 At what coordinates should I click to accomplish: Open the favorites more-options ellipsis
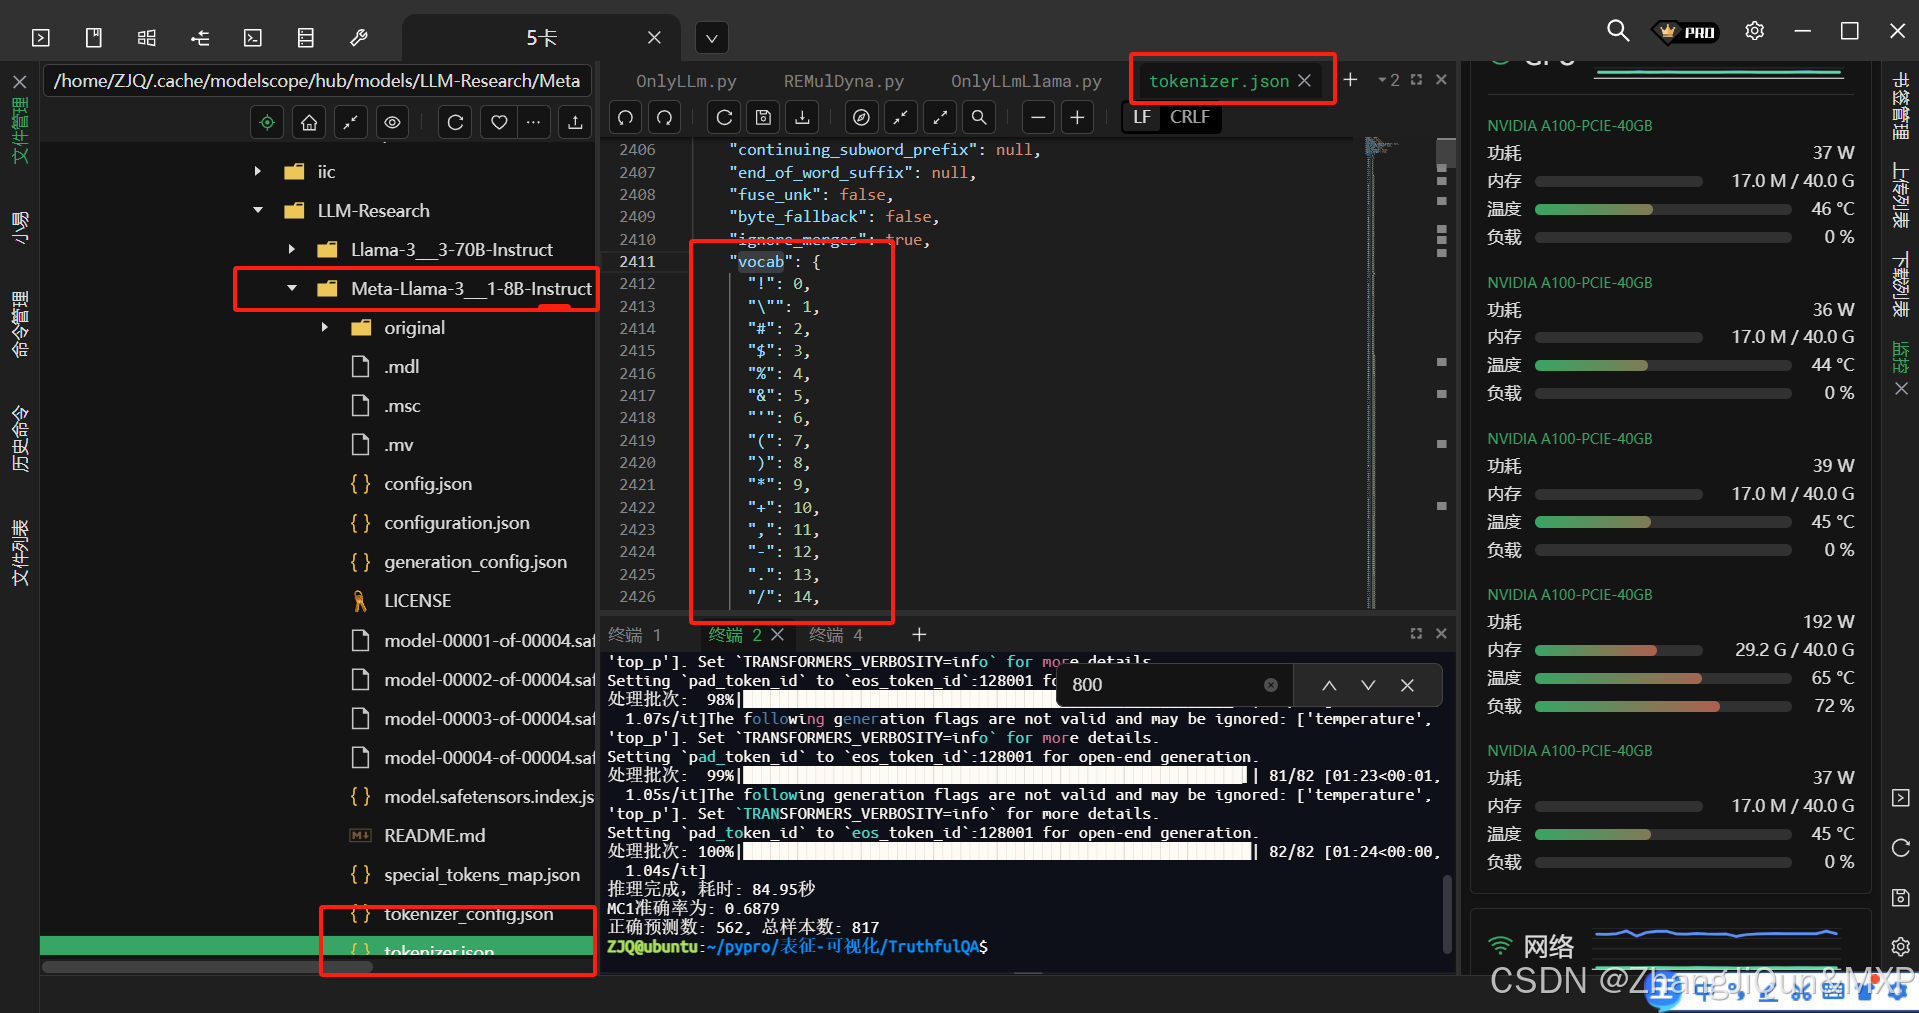pyautogui.click(x=534, y=122)
